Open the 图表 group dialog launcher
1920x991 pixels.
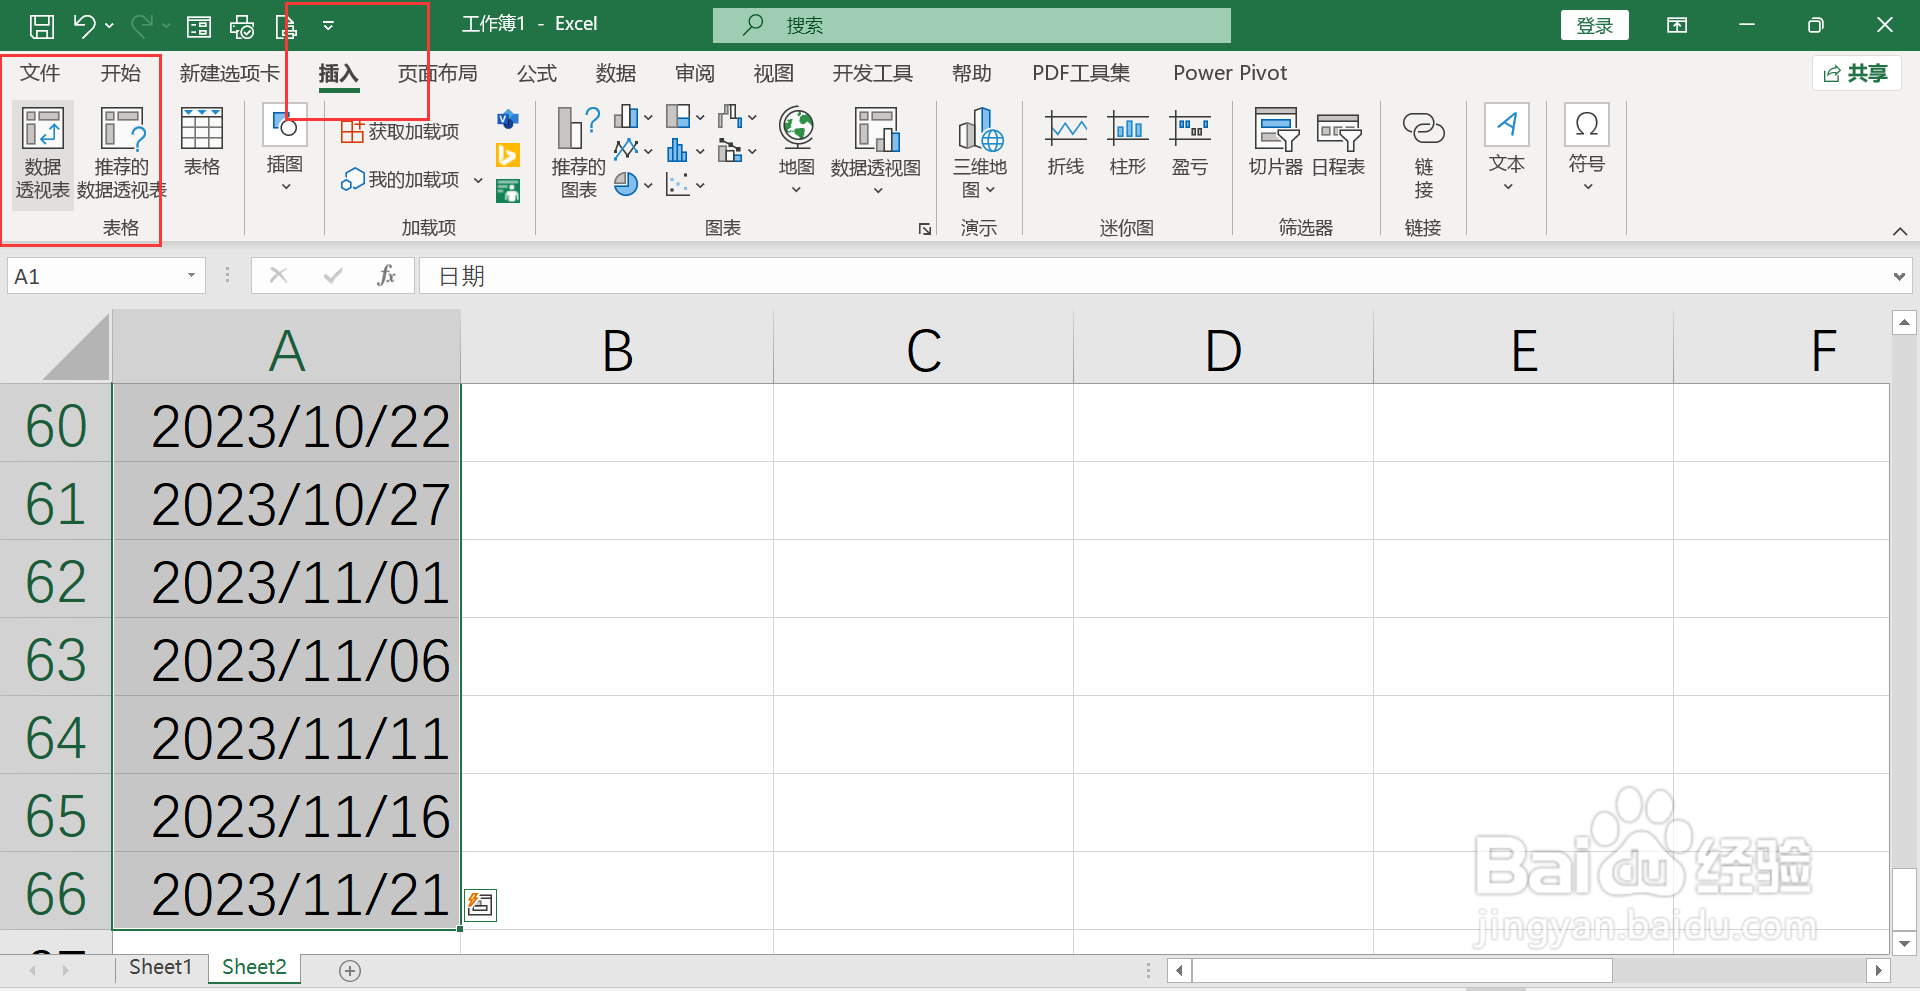click(x=925, y=229)
